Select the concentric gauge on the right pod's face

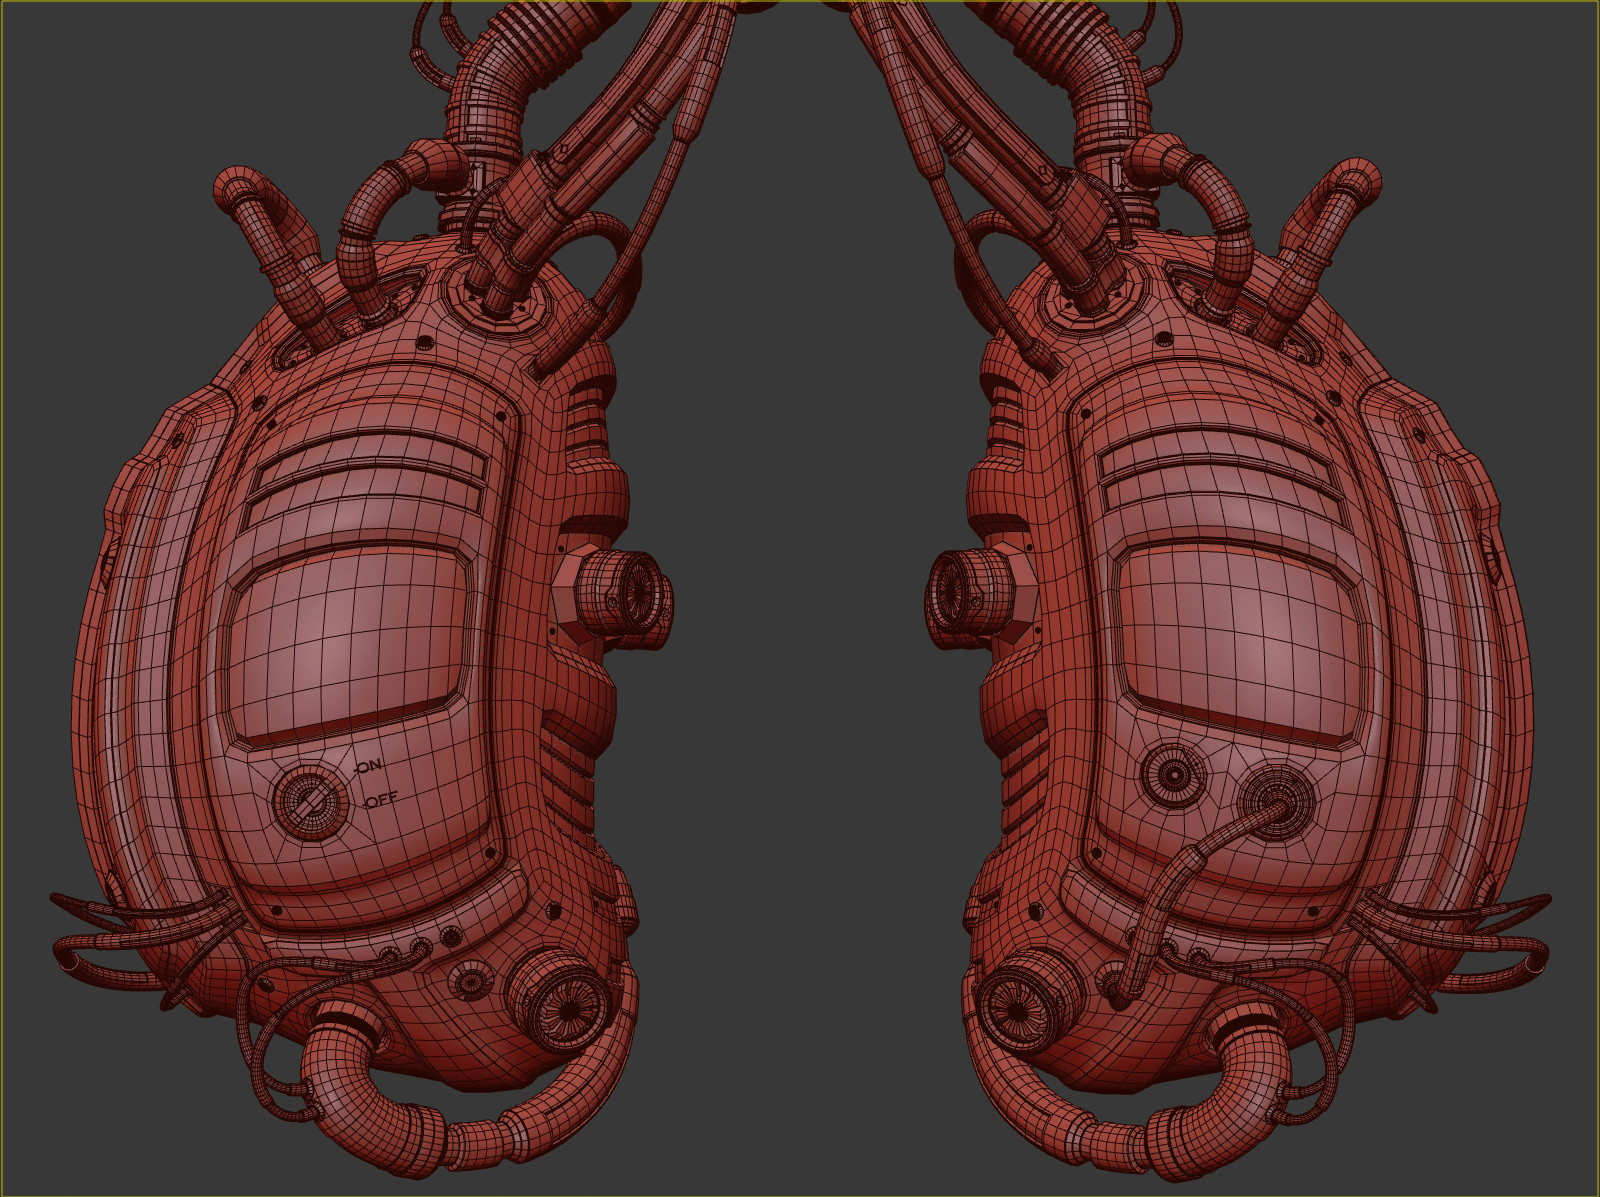1174,776
